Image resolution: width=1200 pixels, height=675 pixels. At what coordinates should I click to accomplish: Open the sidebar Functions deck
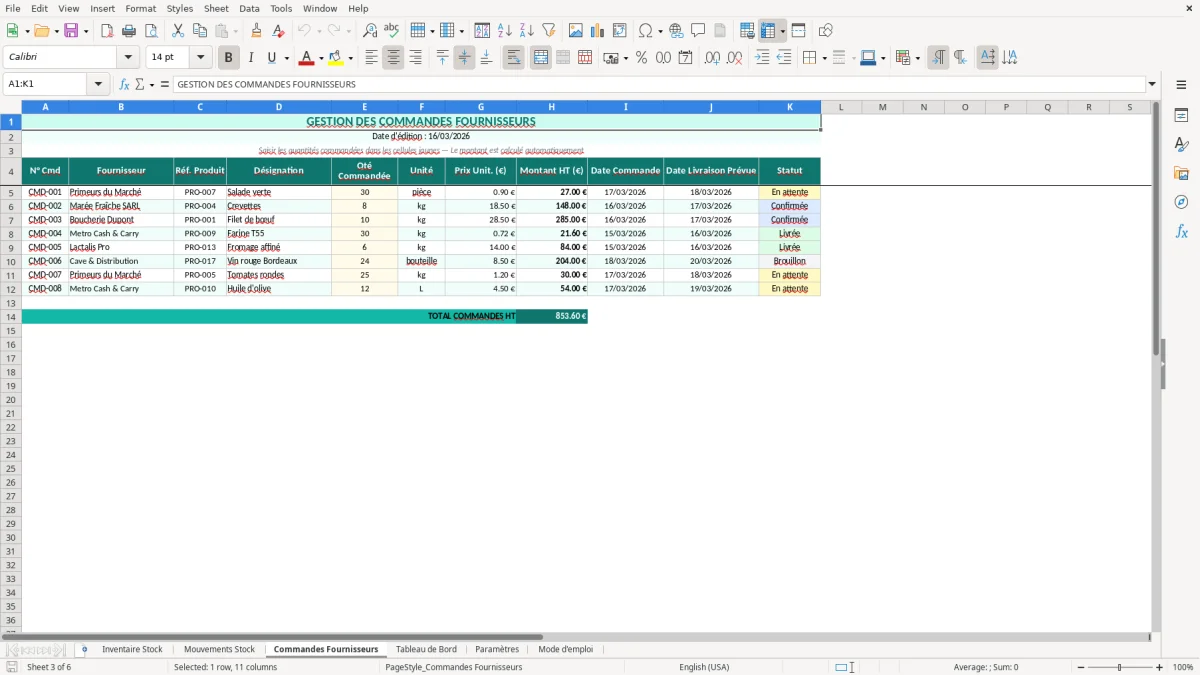coord(1181,231)
